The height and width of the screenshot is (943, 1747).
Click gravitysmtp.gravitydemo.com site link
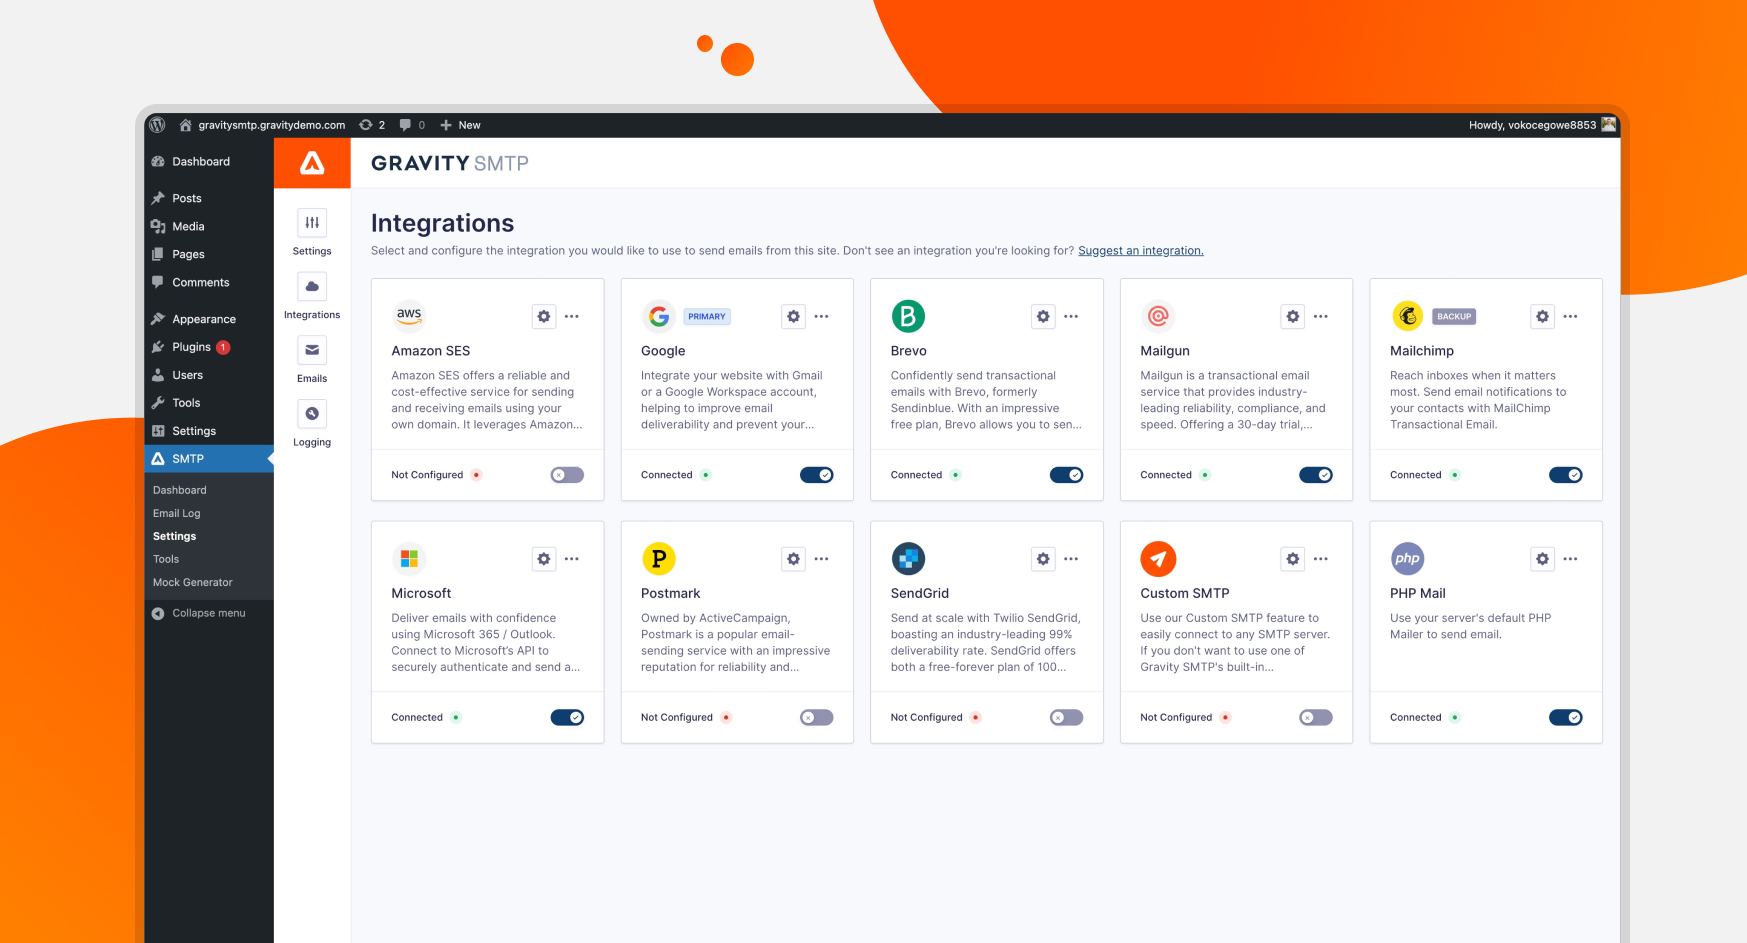coord(262,125)
